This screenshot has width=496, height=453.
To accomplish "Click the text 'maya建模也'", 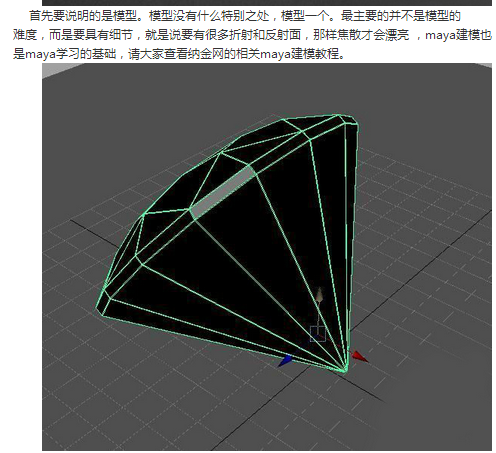I will tap(458, 35).
